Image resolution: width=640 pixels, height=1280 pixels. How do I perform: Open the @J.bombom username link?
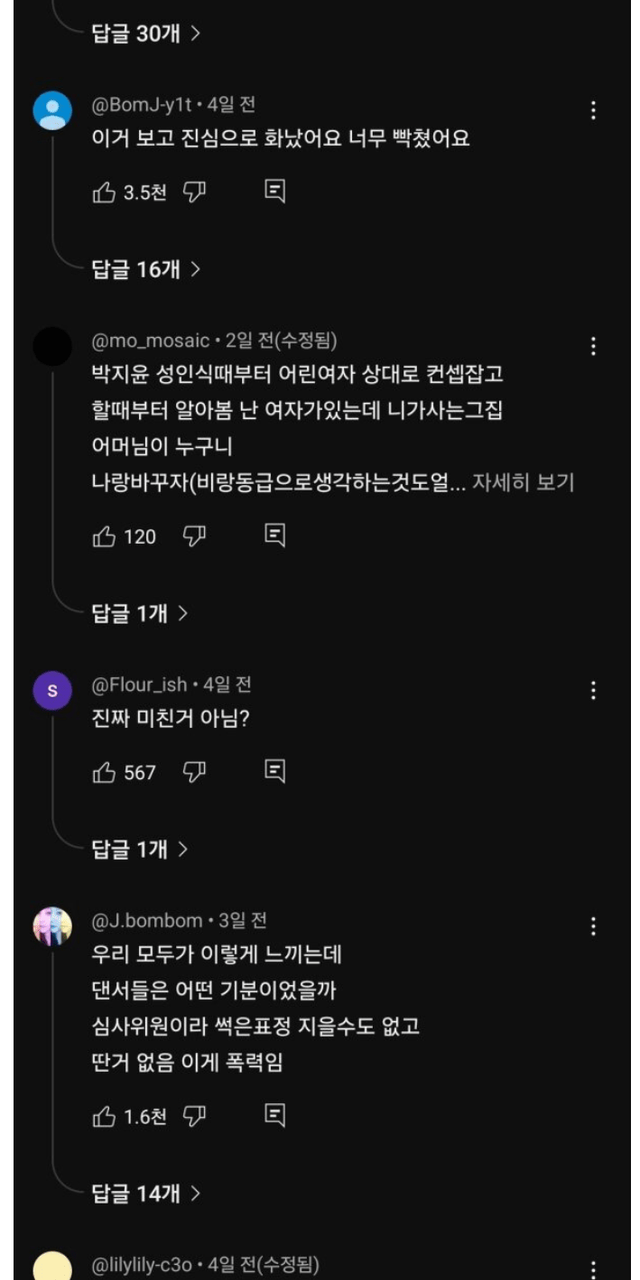[150, 920]
